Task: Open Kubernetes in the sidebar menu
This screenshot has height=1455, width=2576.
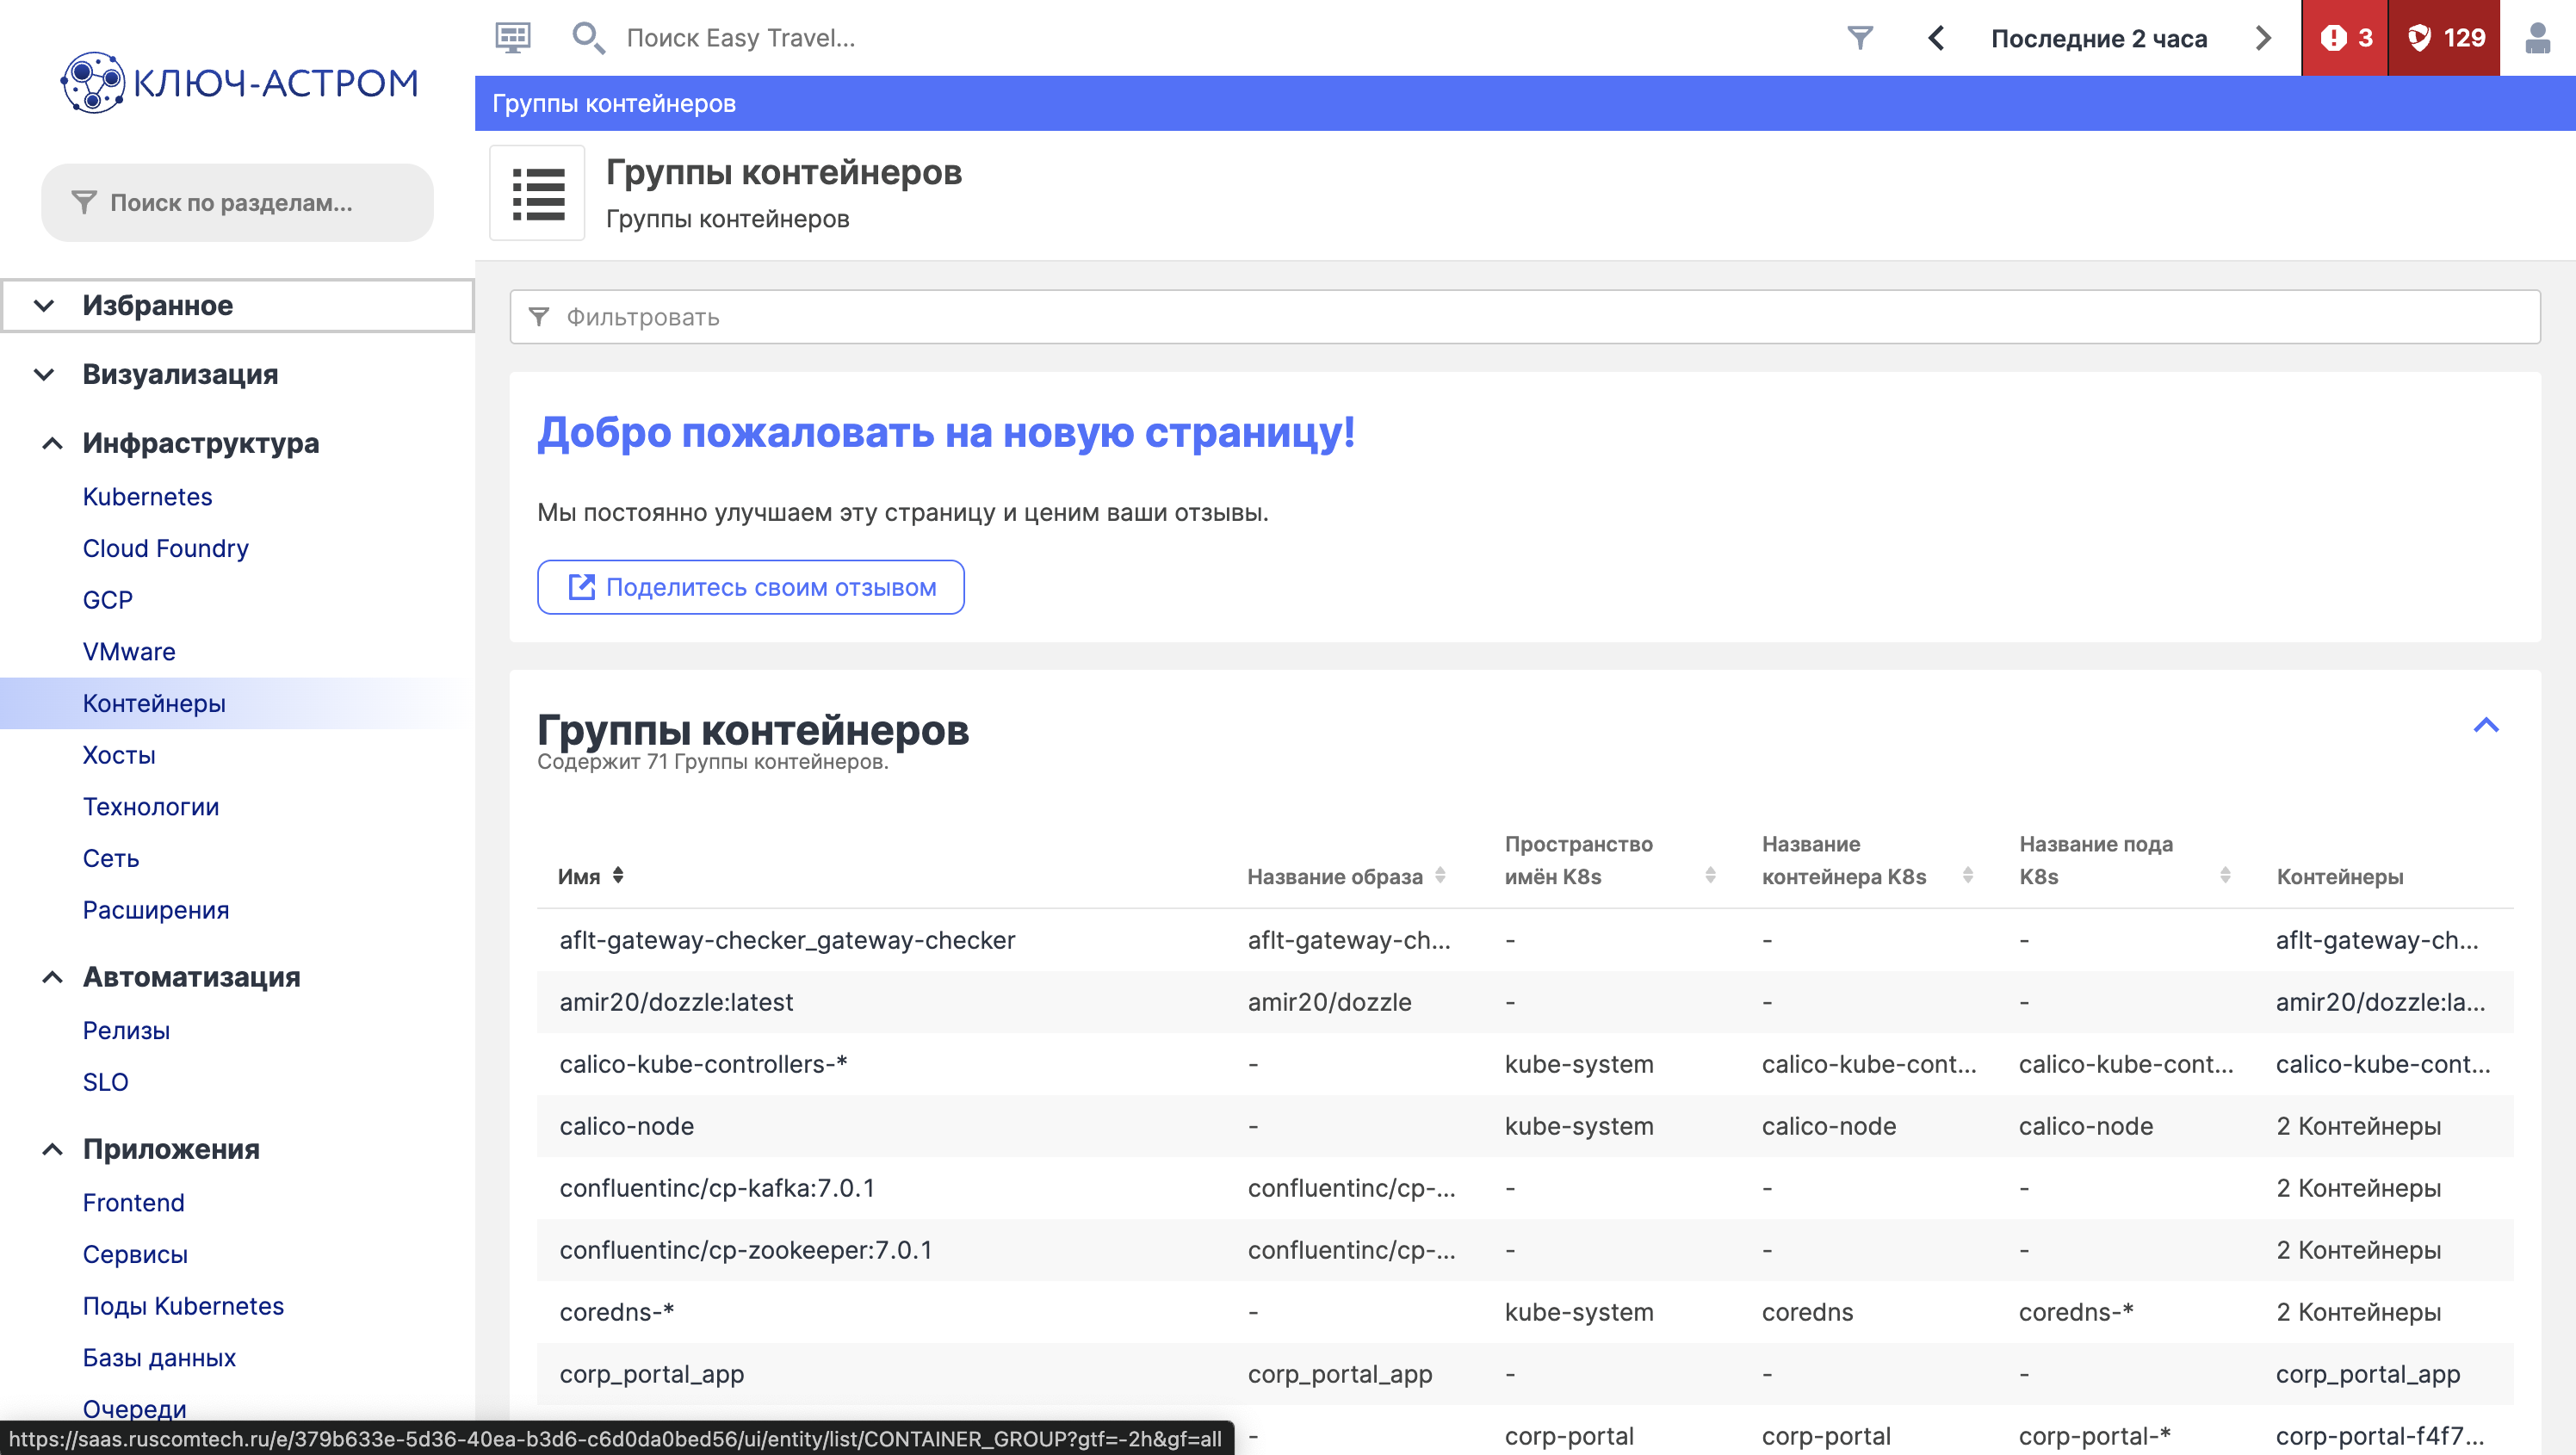Action: tap(147, 496)
